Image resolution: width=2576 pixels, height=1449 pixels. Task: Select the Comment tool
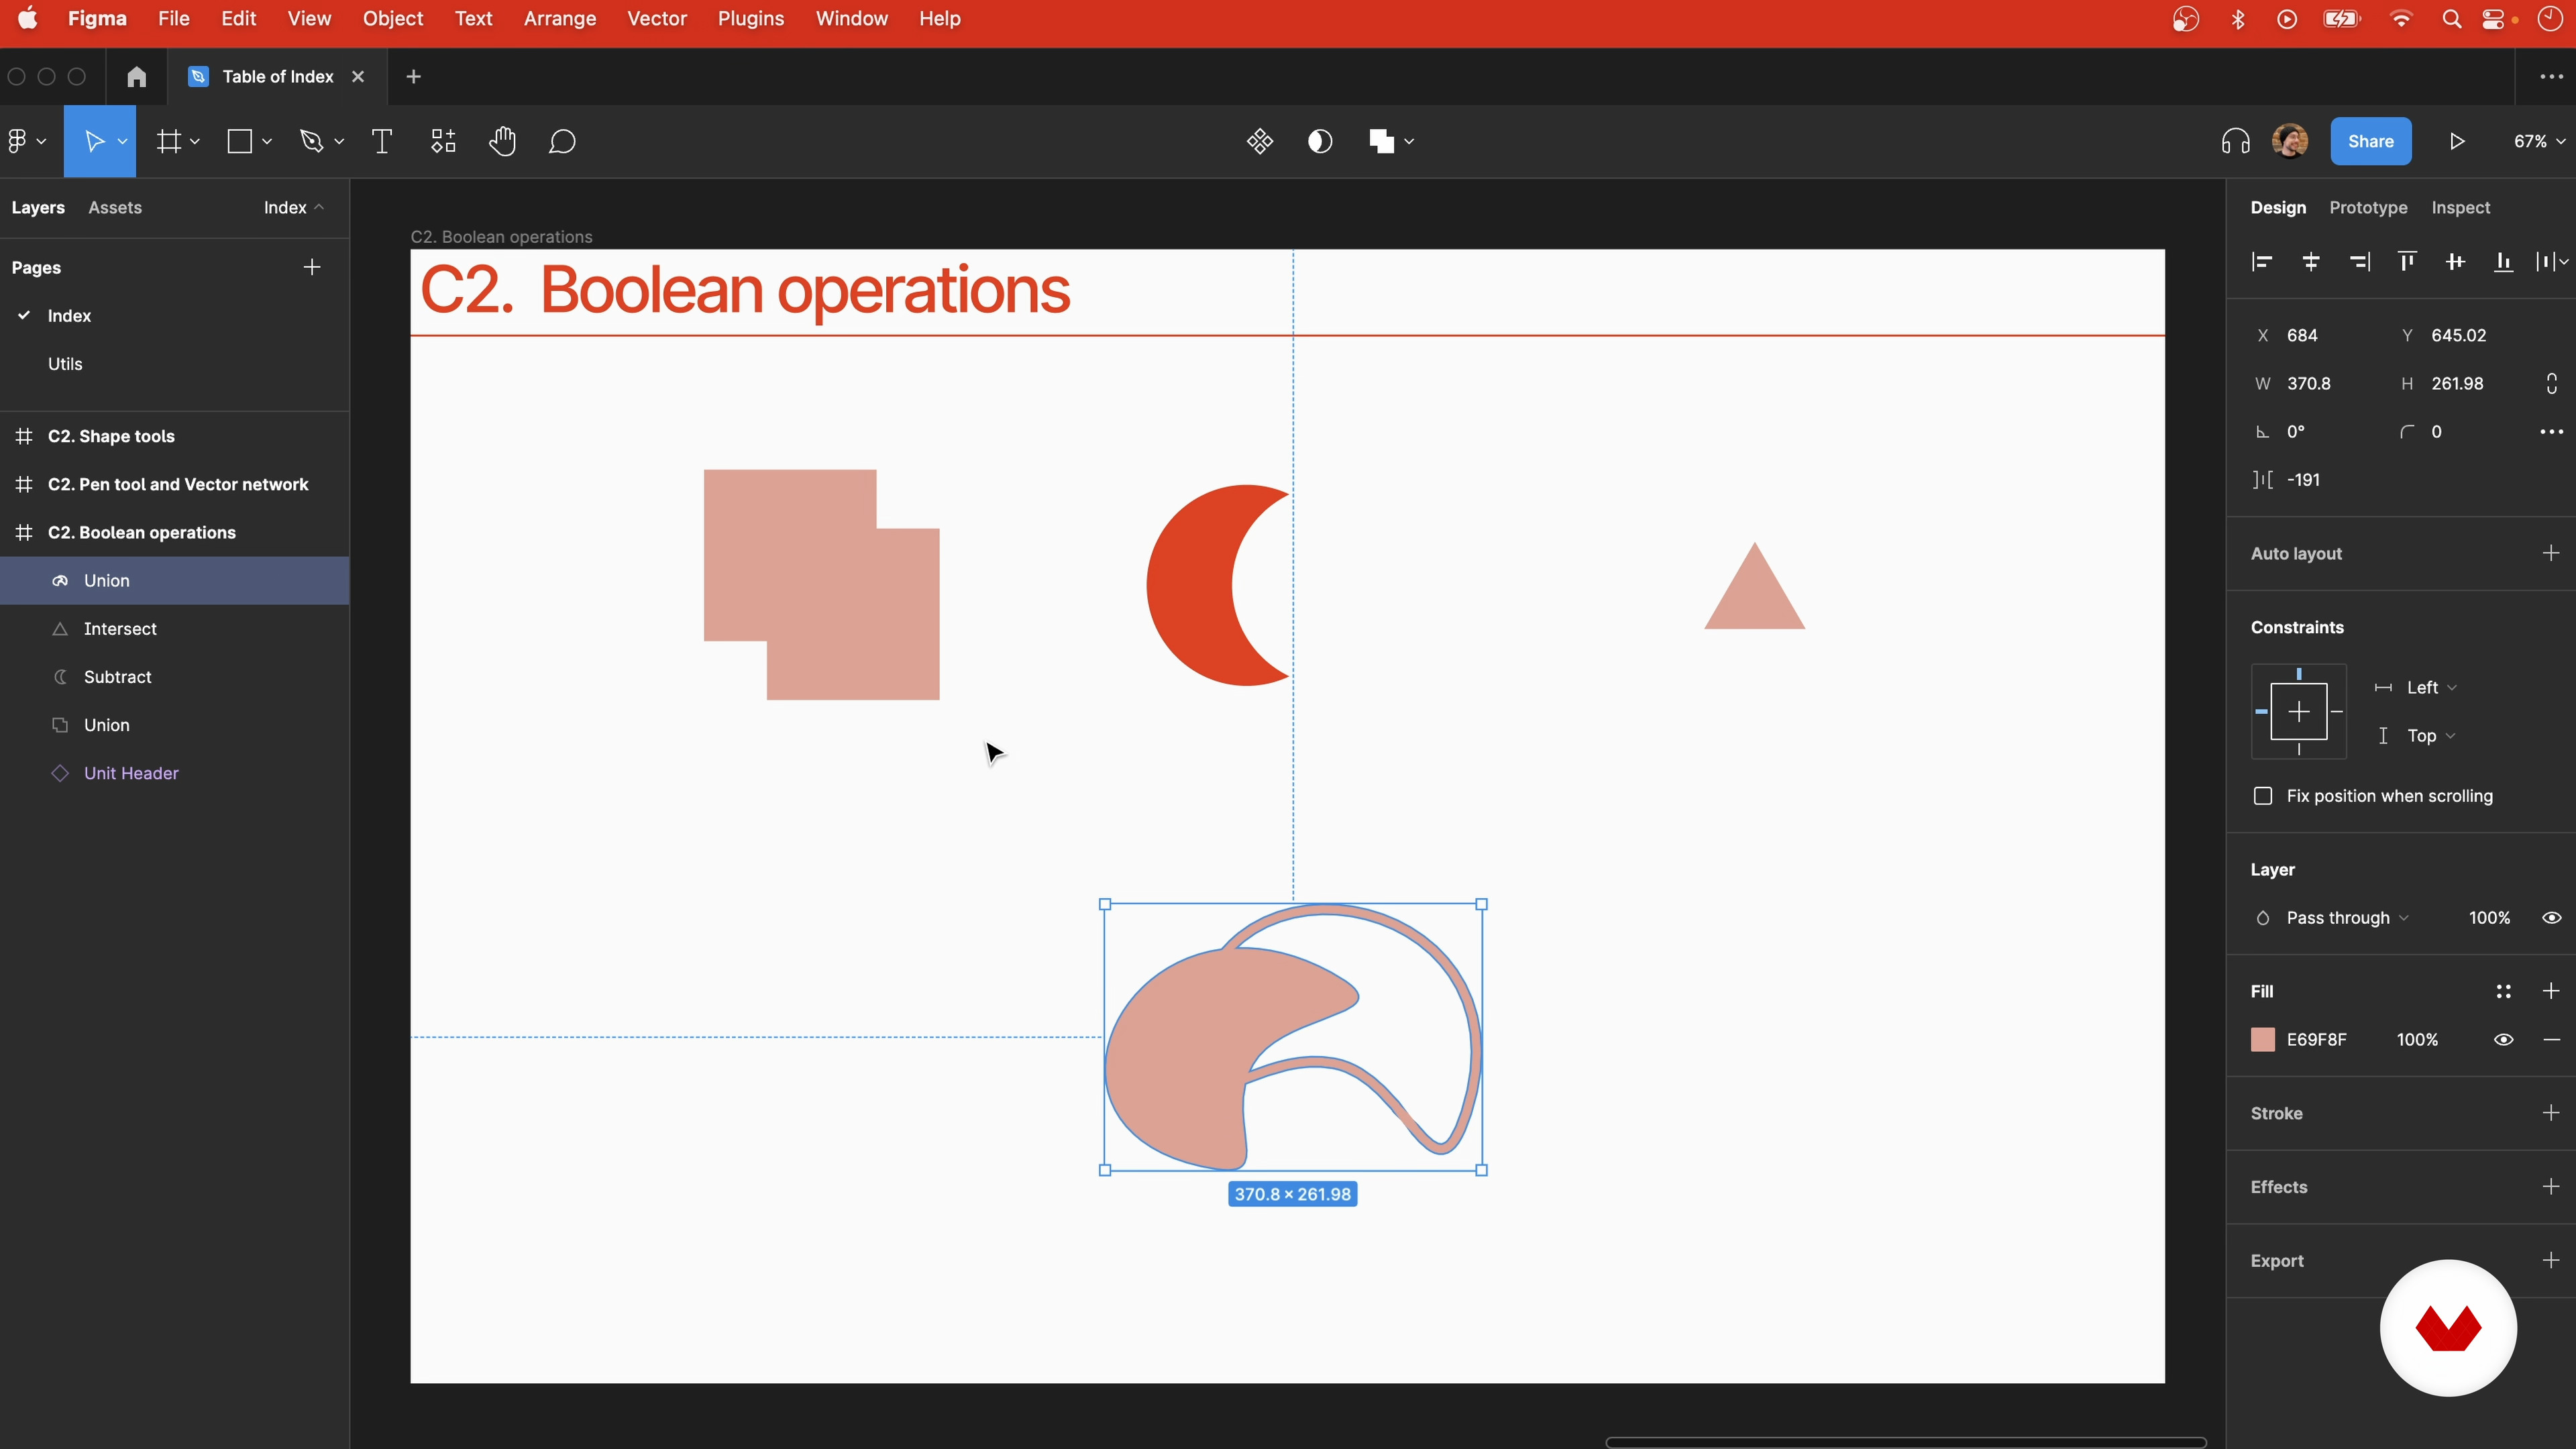562,141
